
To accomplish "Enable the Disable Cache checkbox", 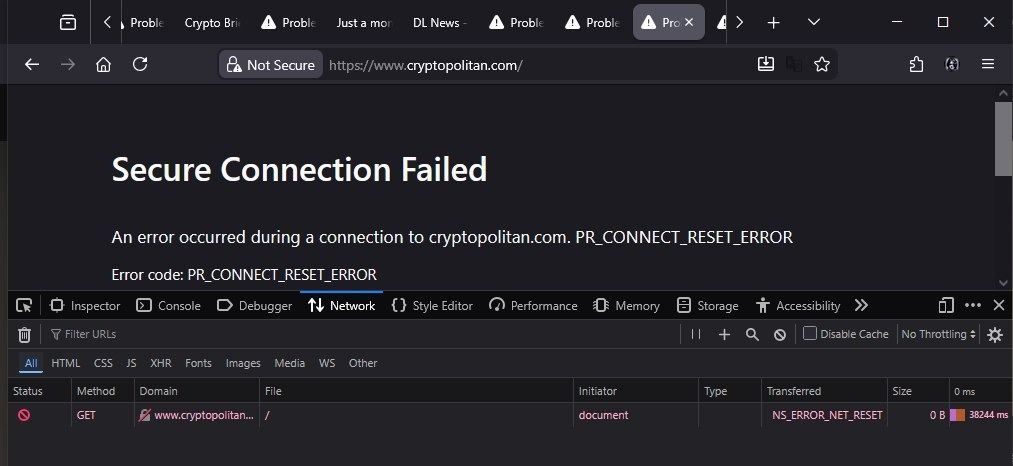I will (x=810, y=334).
